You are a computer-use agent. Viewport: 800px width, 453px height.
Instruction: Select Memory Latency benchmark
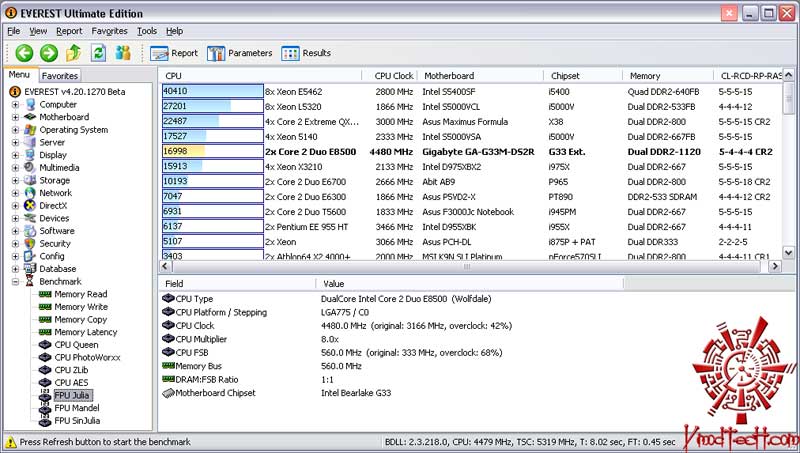coord(86,332)
